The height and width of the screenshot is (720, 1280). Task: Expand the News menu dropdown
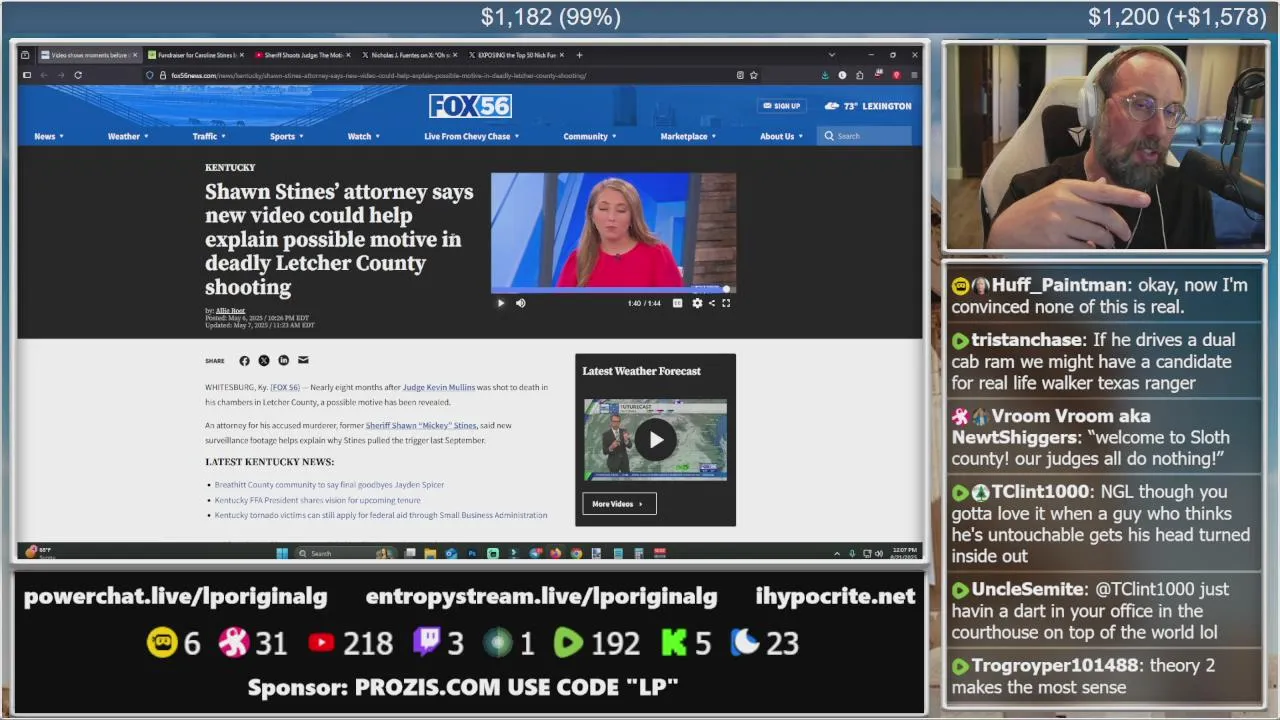click(x=49, y=136)
